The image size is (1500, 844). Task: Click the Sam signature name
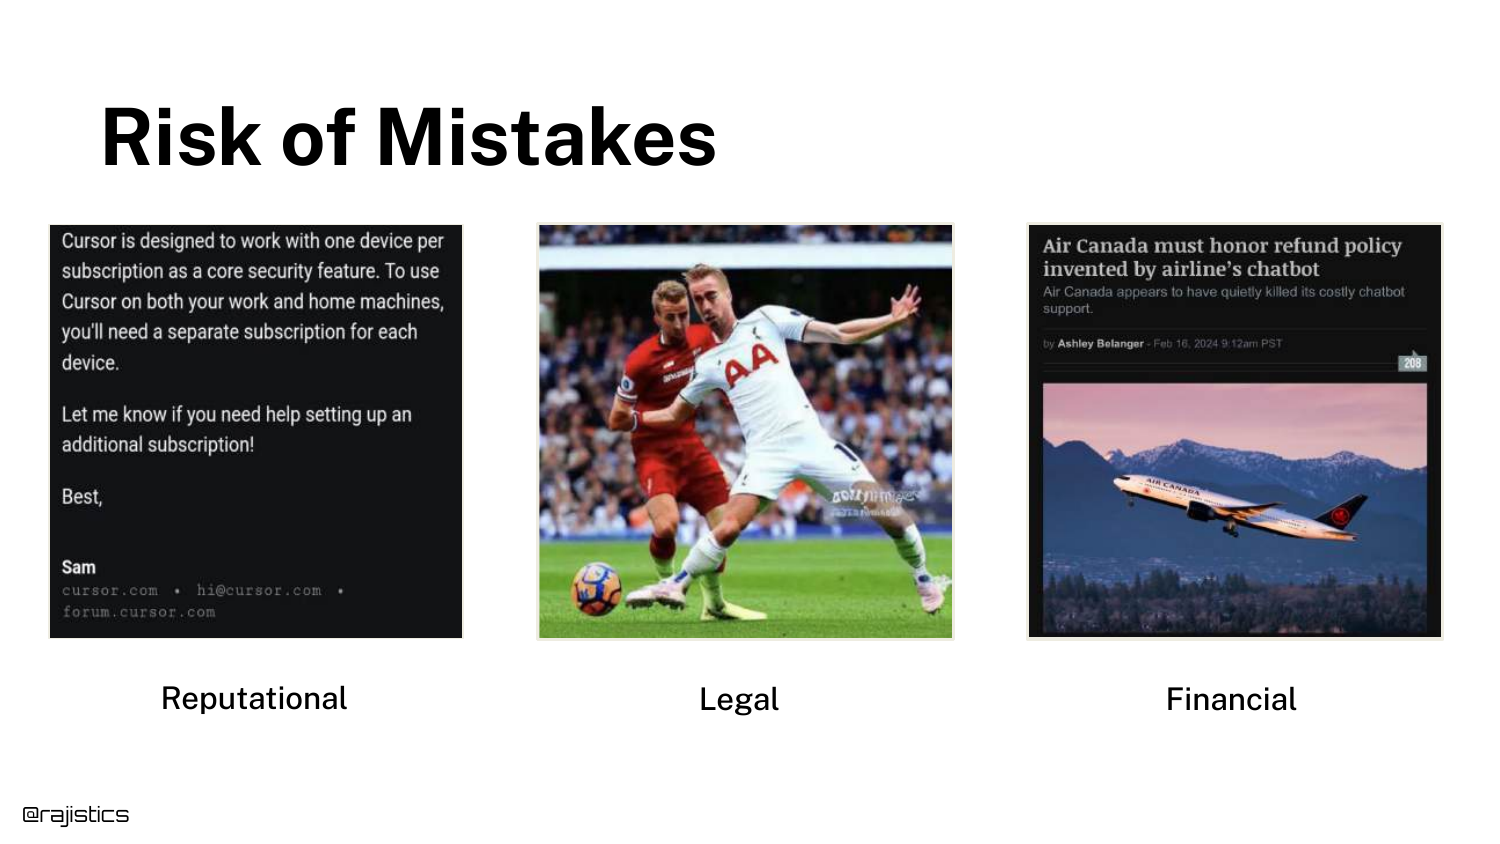point(79,567)
